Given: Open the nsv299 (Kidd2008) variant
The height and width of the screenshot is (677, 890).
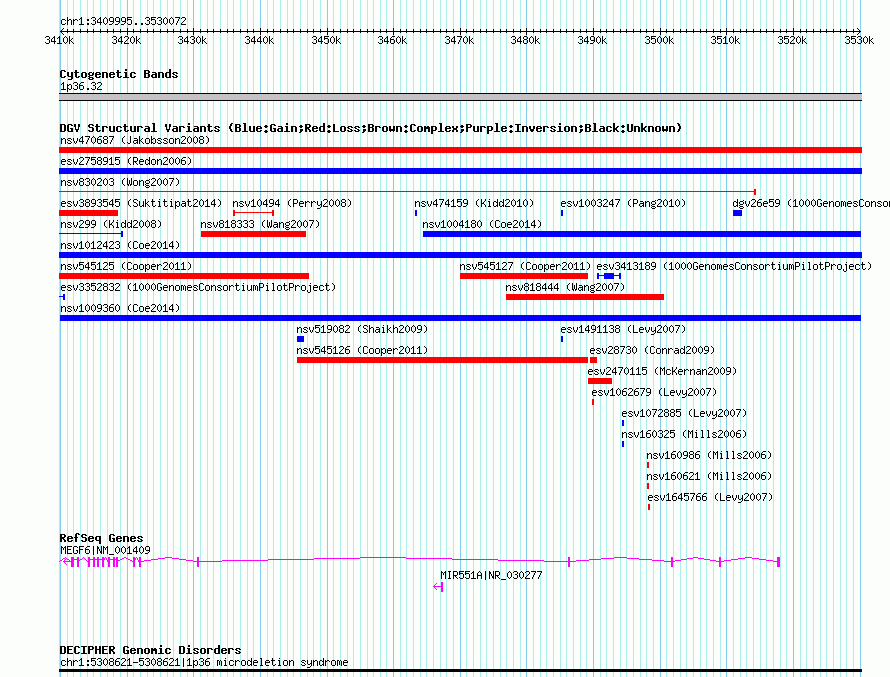Looking at the screenshot, I should [x=111, y=224].
